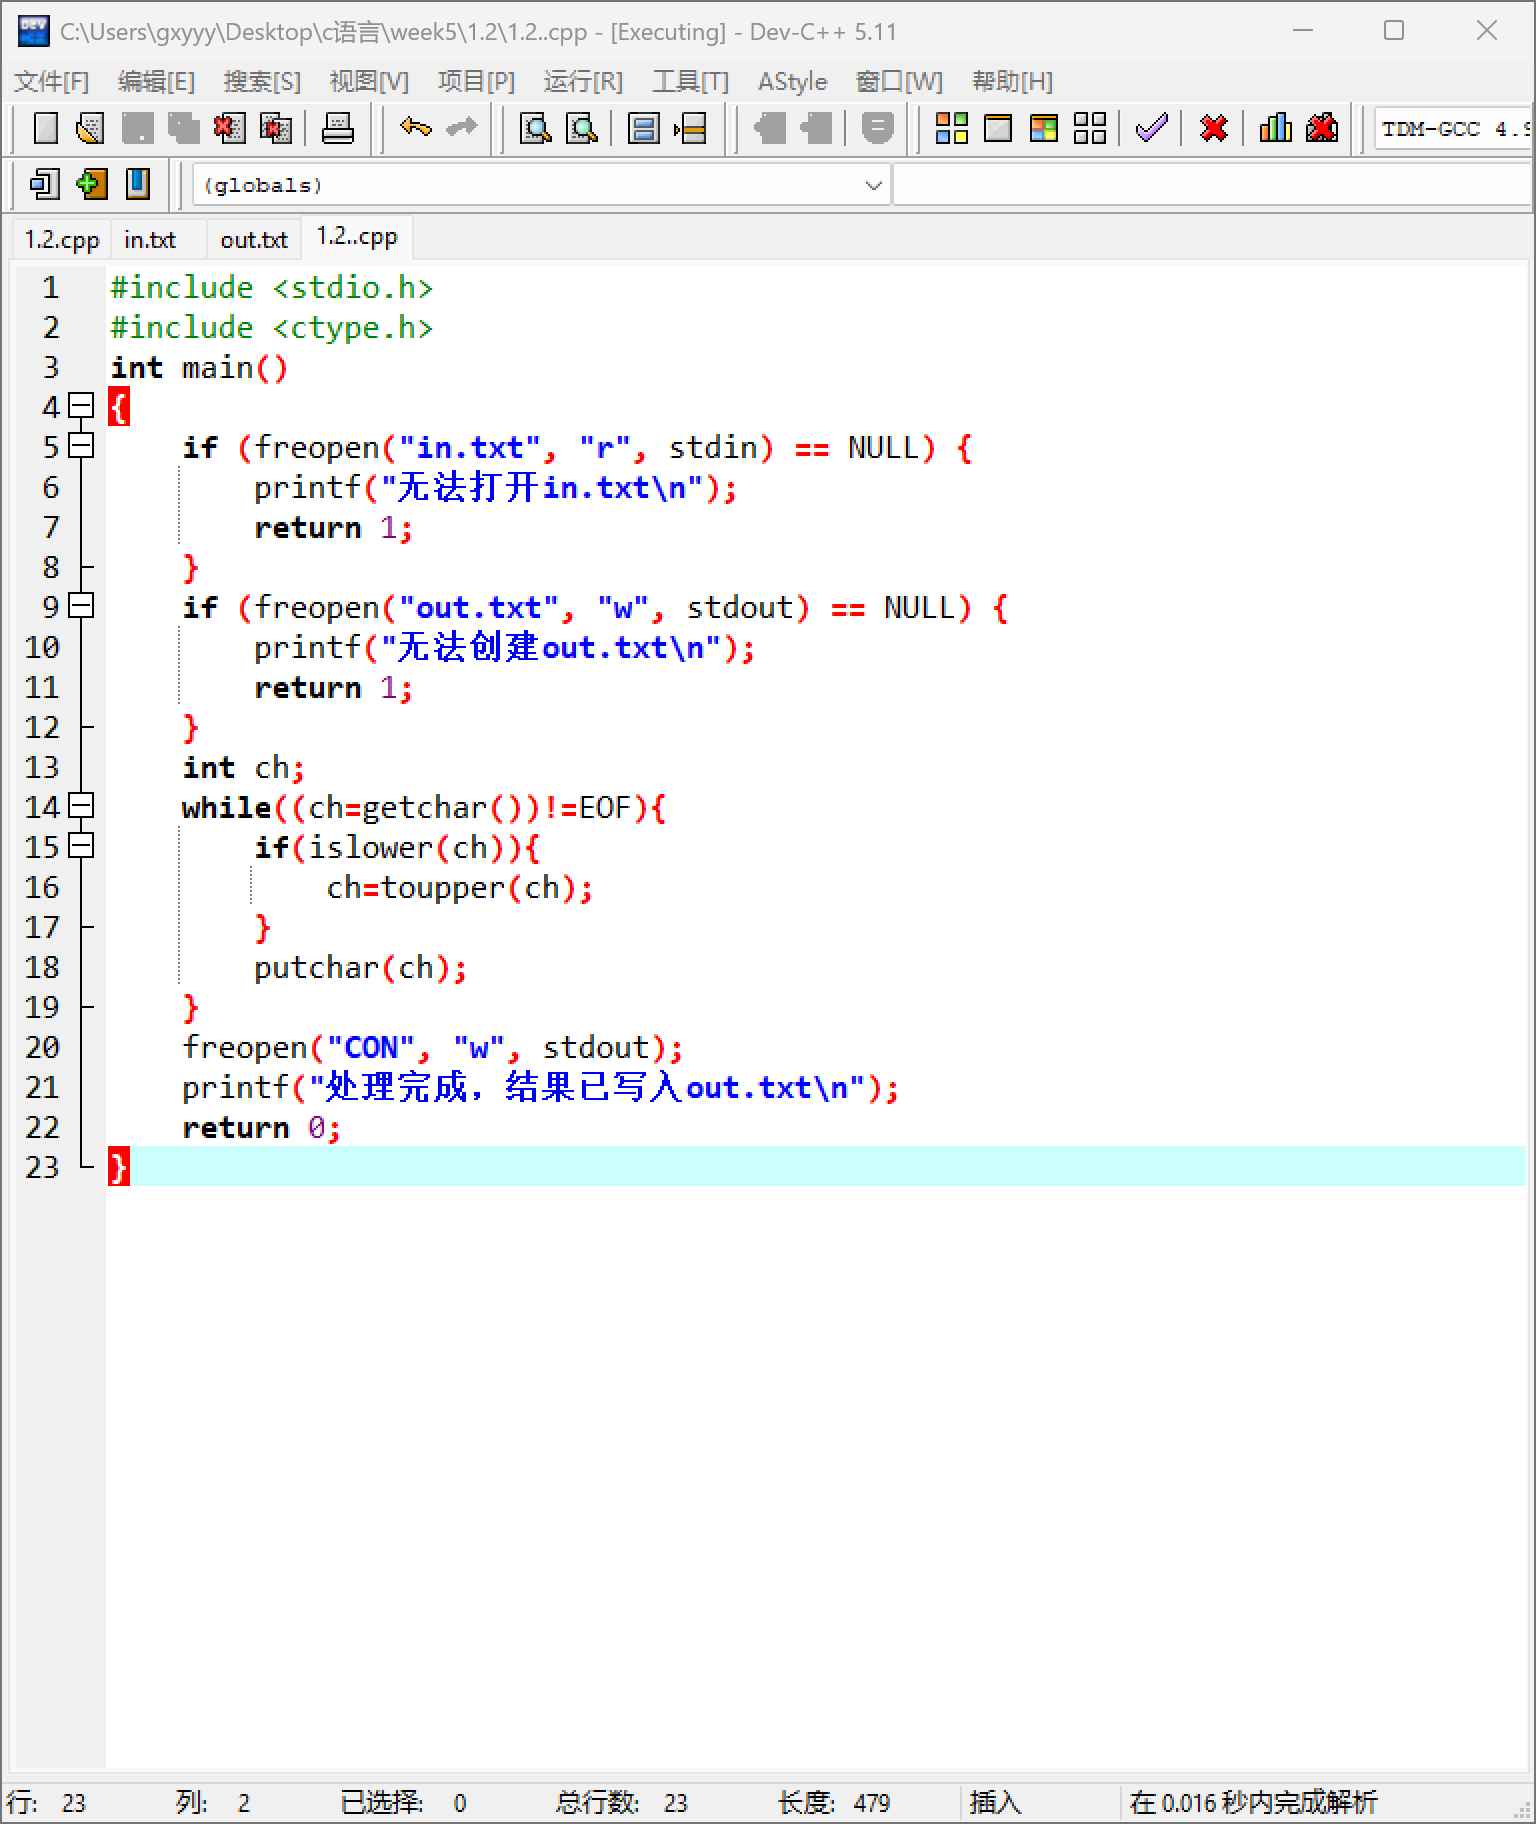Click the Insert snippet icon
Screen dimensions: 1536x1824
[45, 184]
